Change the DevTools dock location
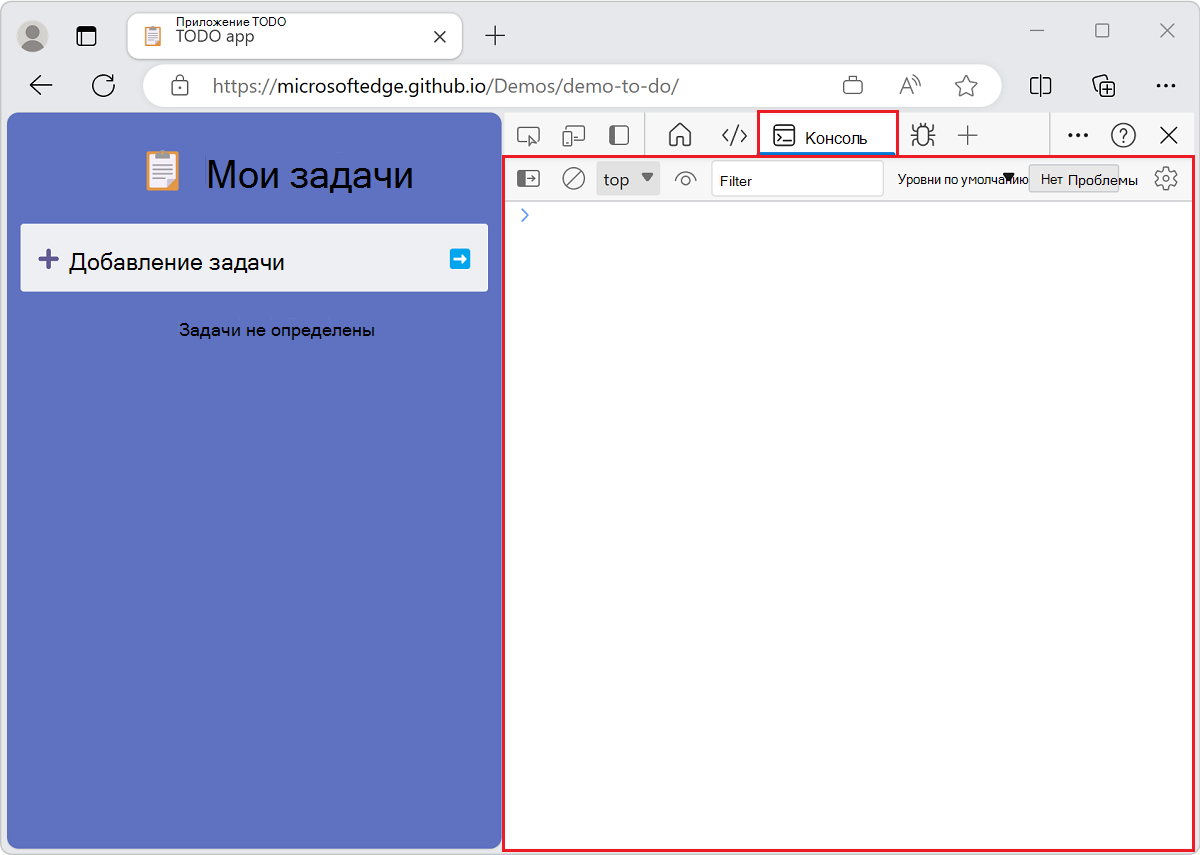This screenshot has height=855, width=1200. coord(619,135)
